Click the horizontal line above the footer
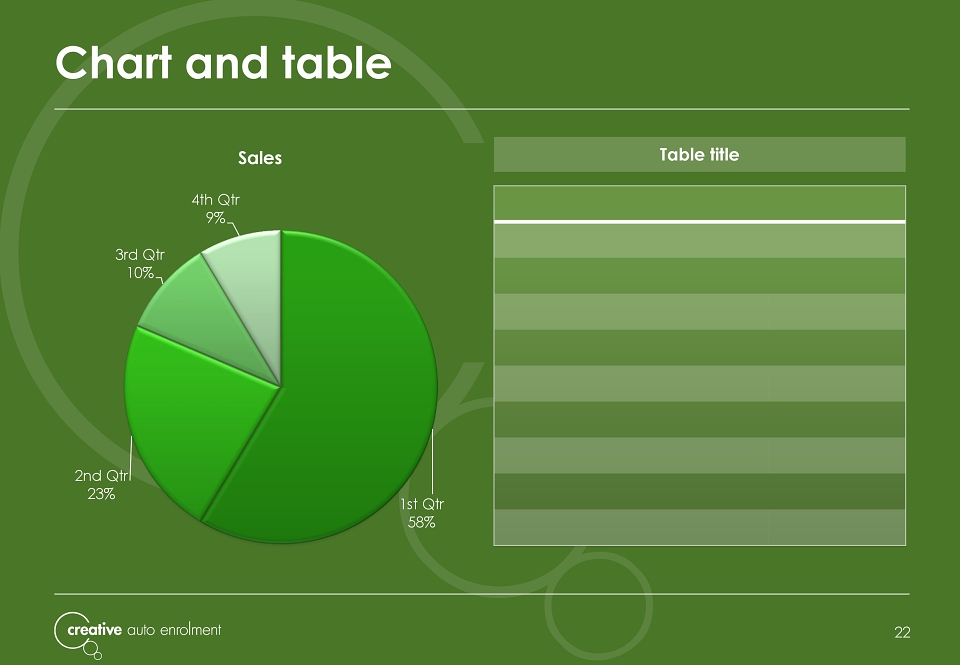This screenshot has height=665, width=960. (482, 594)
